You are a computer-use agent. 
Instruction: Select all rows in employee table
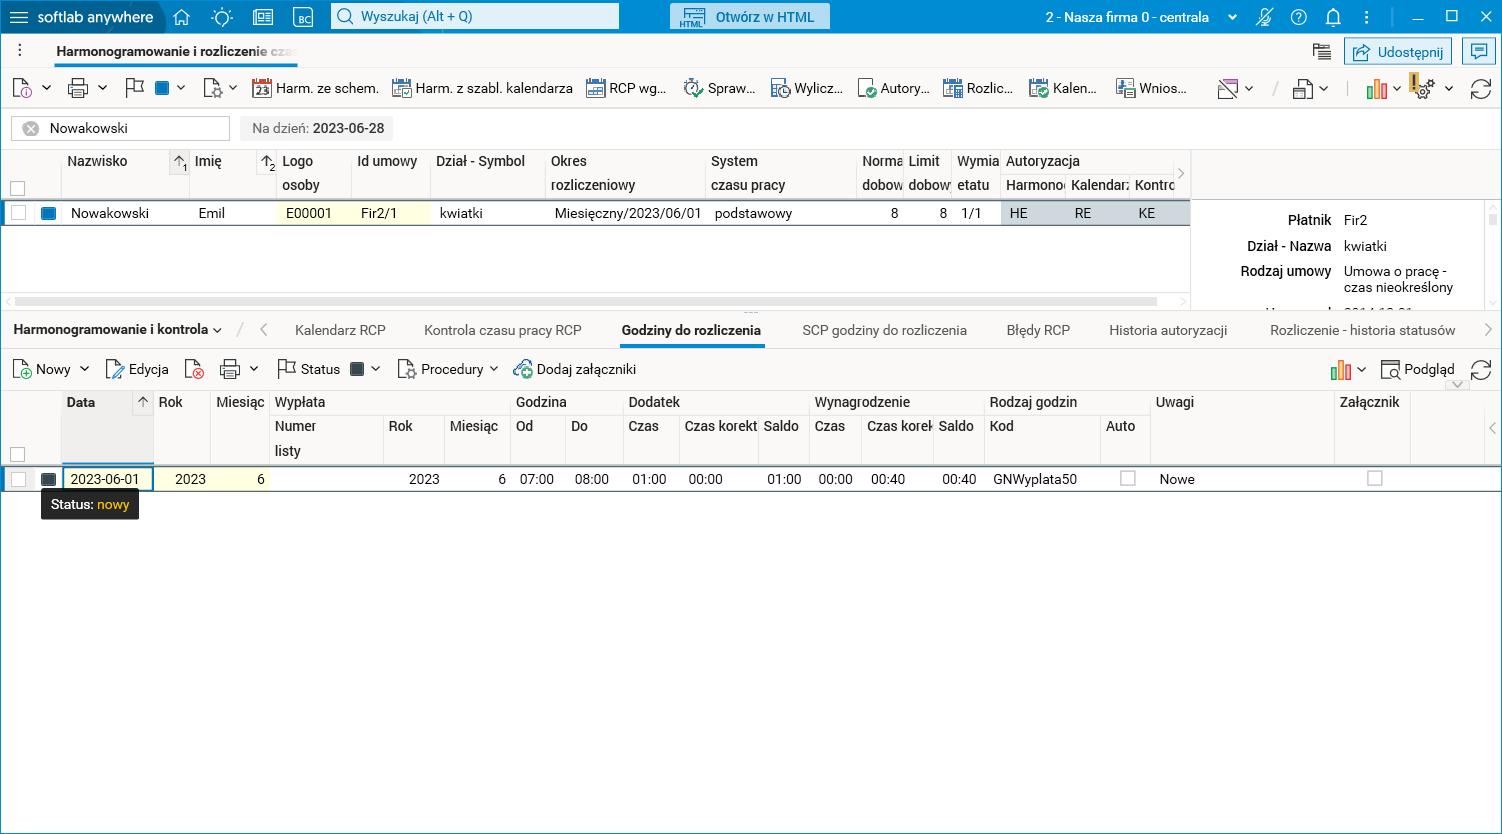(17, 188)
